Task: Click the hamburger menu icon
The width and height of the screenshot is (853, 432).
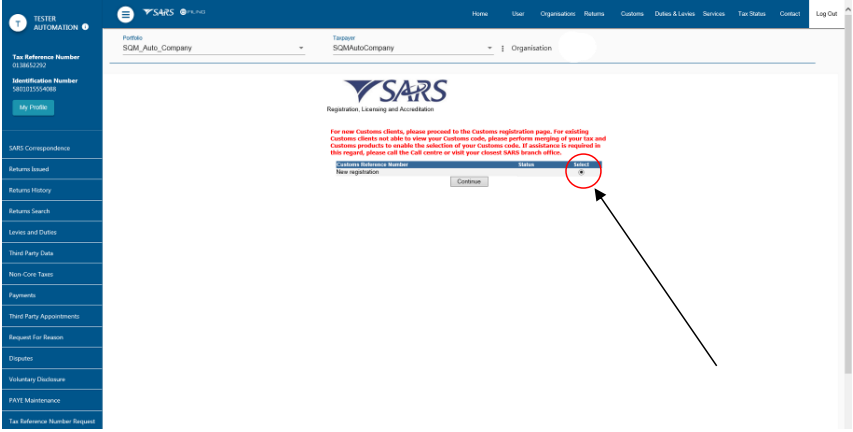Action: click(125, 13)
